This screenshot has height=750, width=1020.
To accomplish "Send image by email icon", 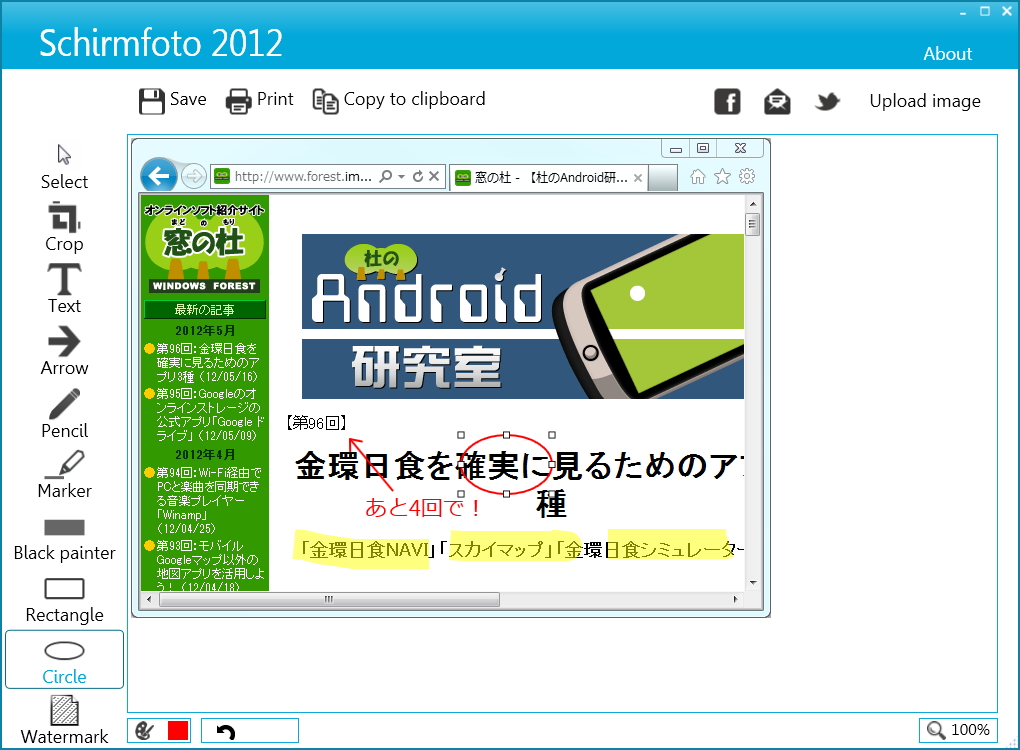I will [x=777, y=102].
